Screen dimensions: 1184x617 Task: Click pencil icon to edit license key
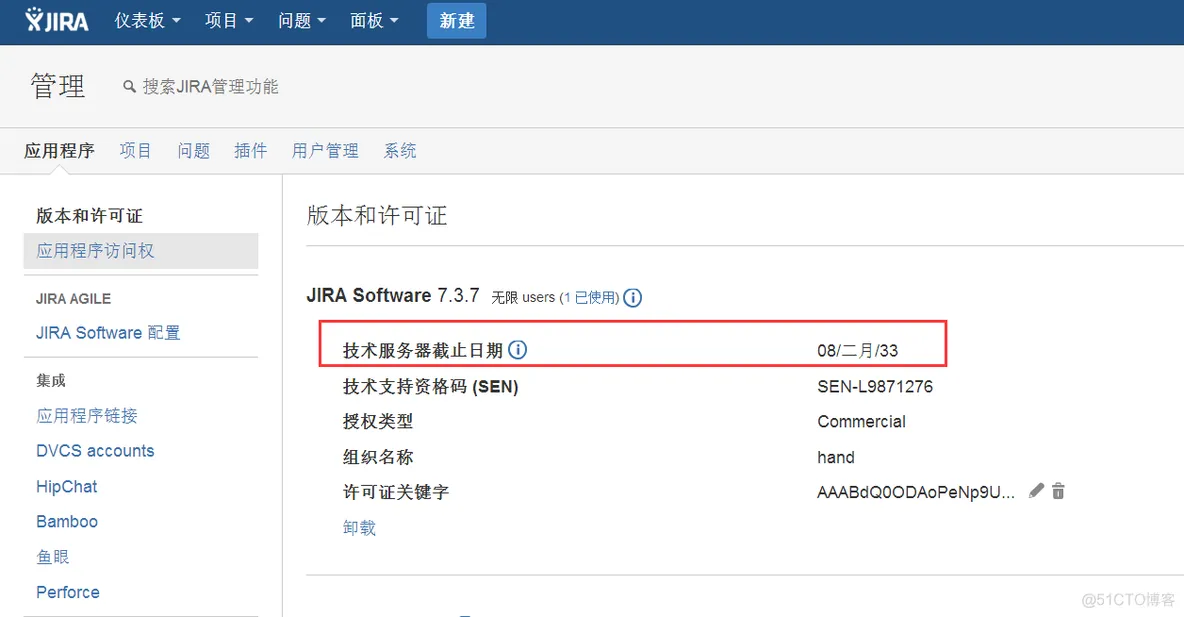click(x=1037, y=491)
